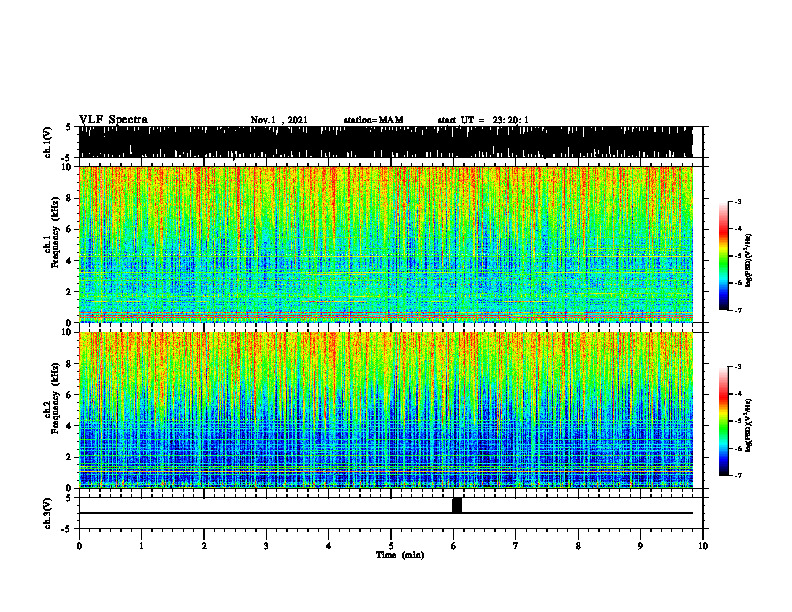The image size is (792, 612).
Task: Click the ch.1 frequency tick label 6
Action: coord(70,229)
